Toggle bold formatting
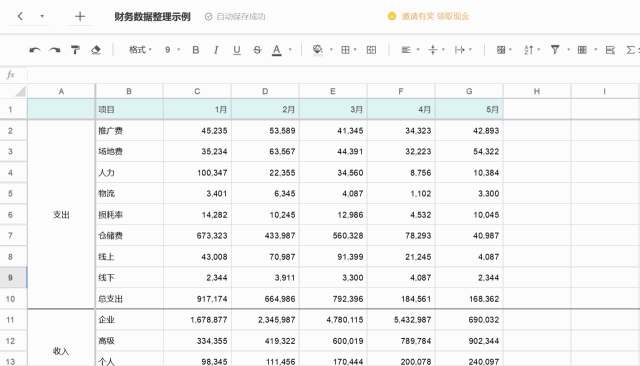 pos(196,50)
